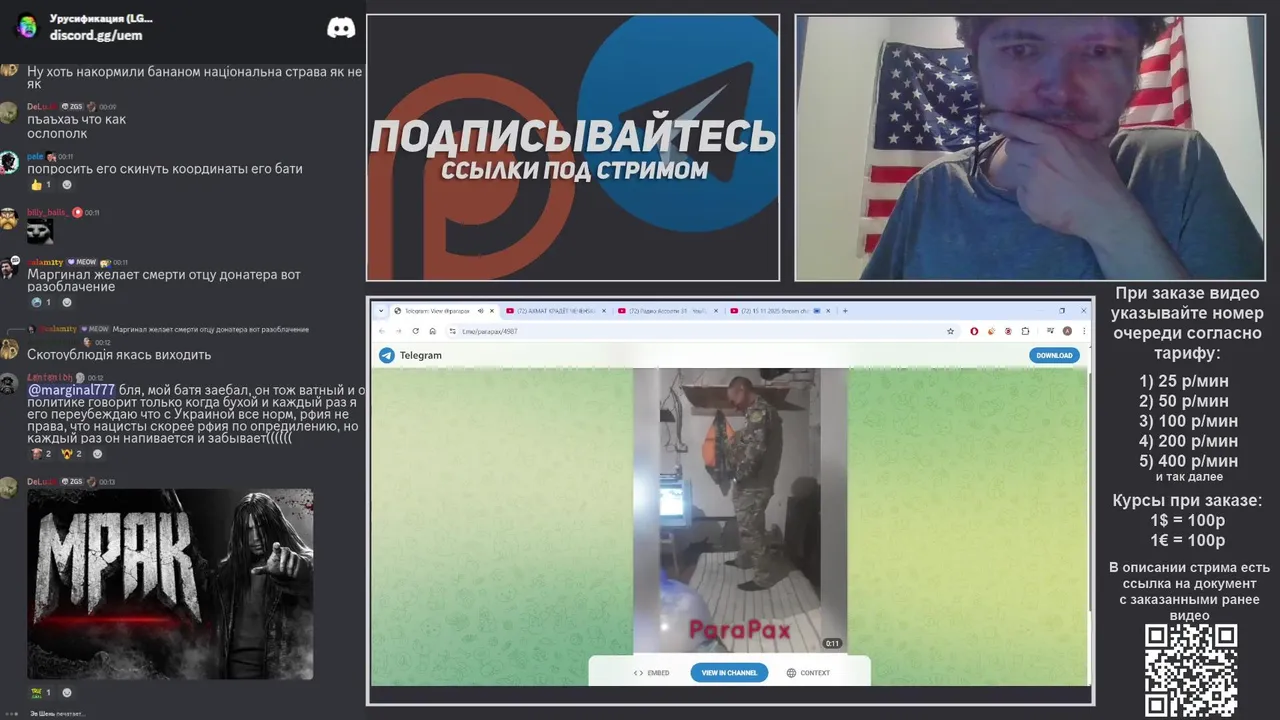Play the ParaPax video in Telegram
The height and width of the screenshot is (720, 1280).
click(x=740, y=510)
